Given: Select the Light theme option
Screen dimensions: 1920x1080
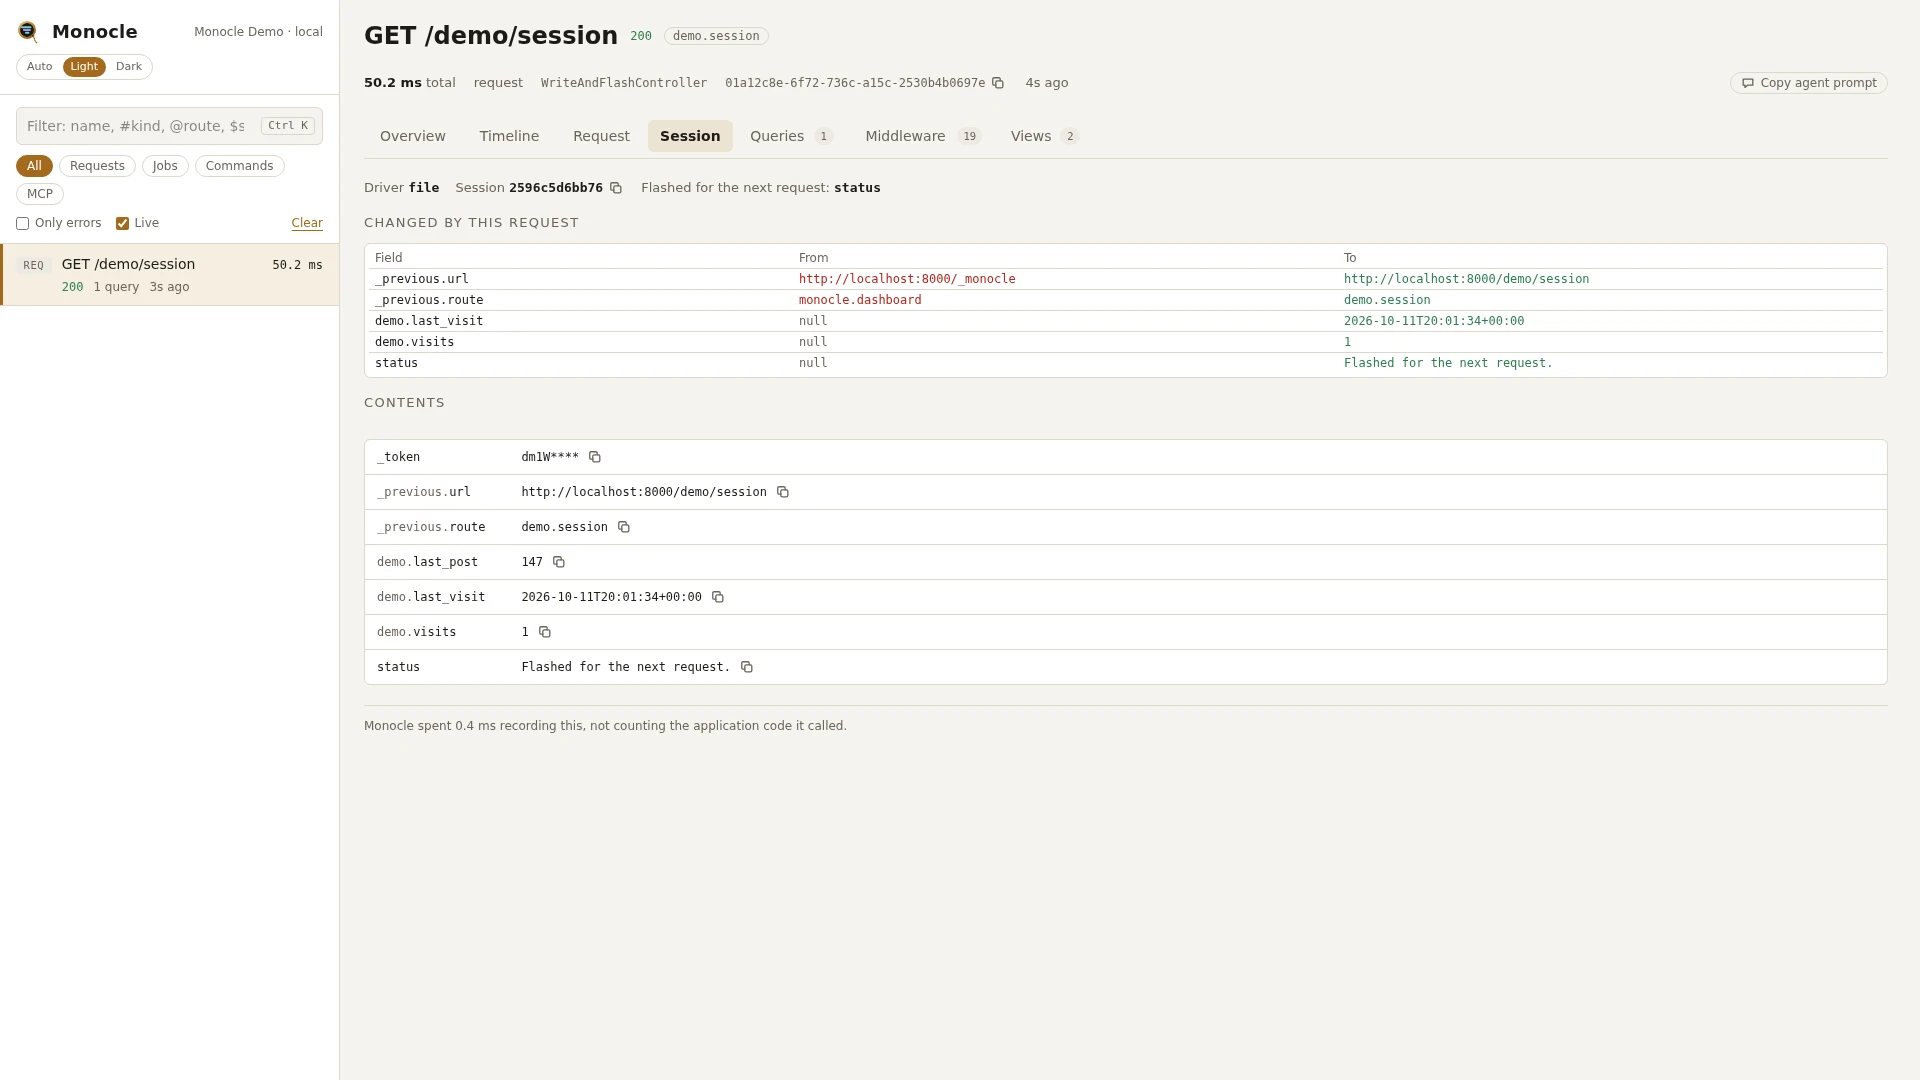Looking at the screenshot, I should pos(84,67).
